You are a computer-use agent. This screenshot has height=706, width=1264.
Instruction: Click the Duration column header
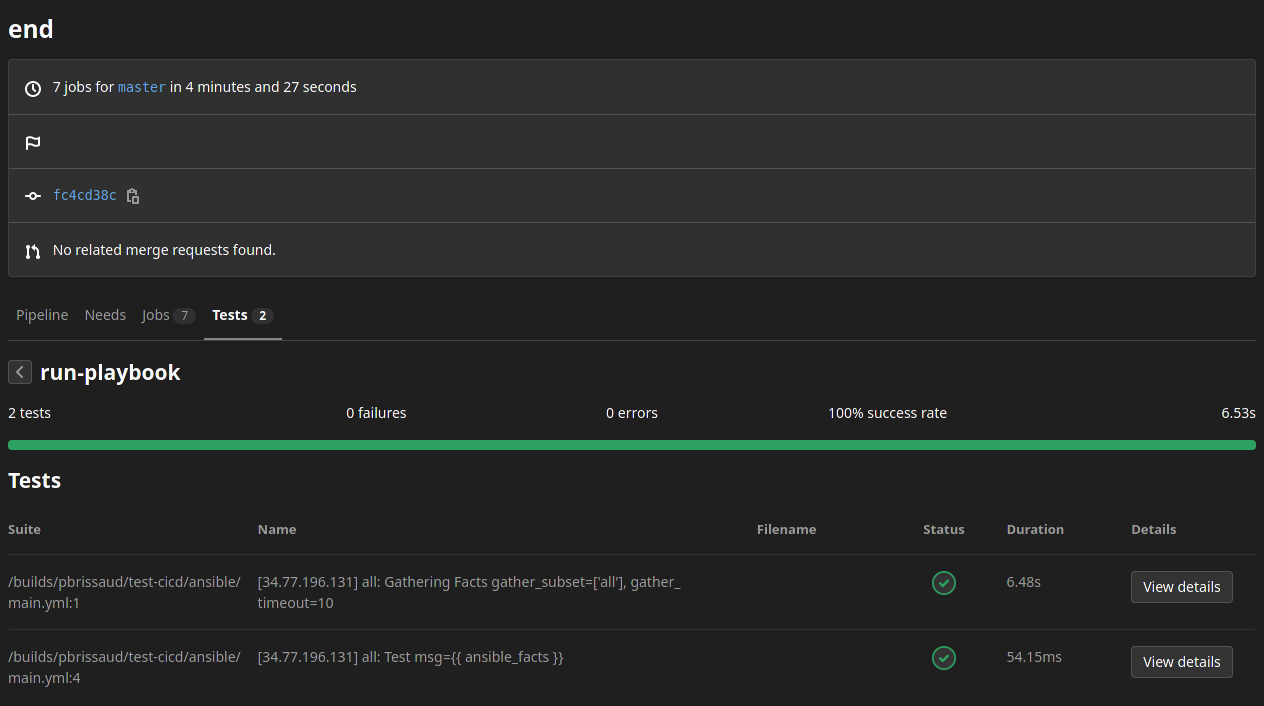[x=1035, y=529]
